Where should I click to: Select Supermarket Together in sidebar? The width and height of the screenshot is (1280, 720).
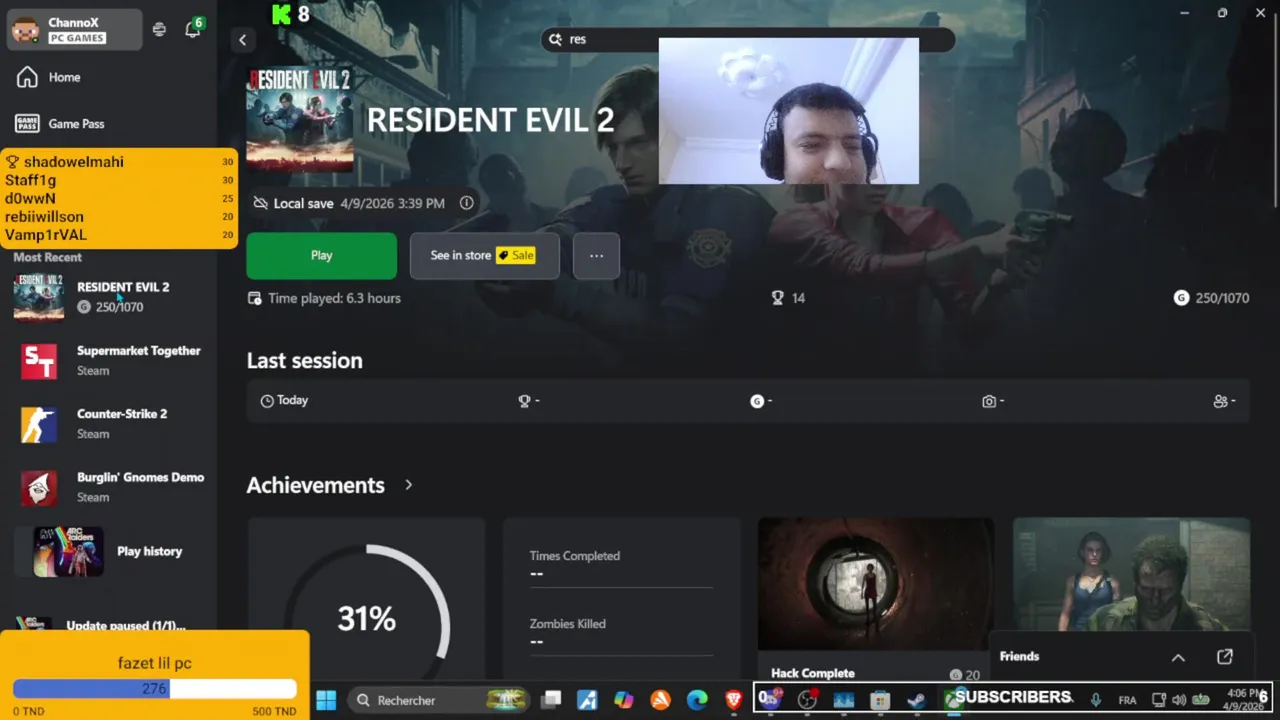pyautogui.click(x=108, y=360)
